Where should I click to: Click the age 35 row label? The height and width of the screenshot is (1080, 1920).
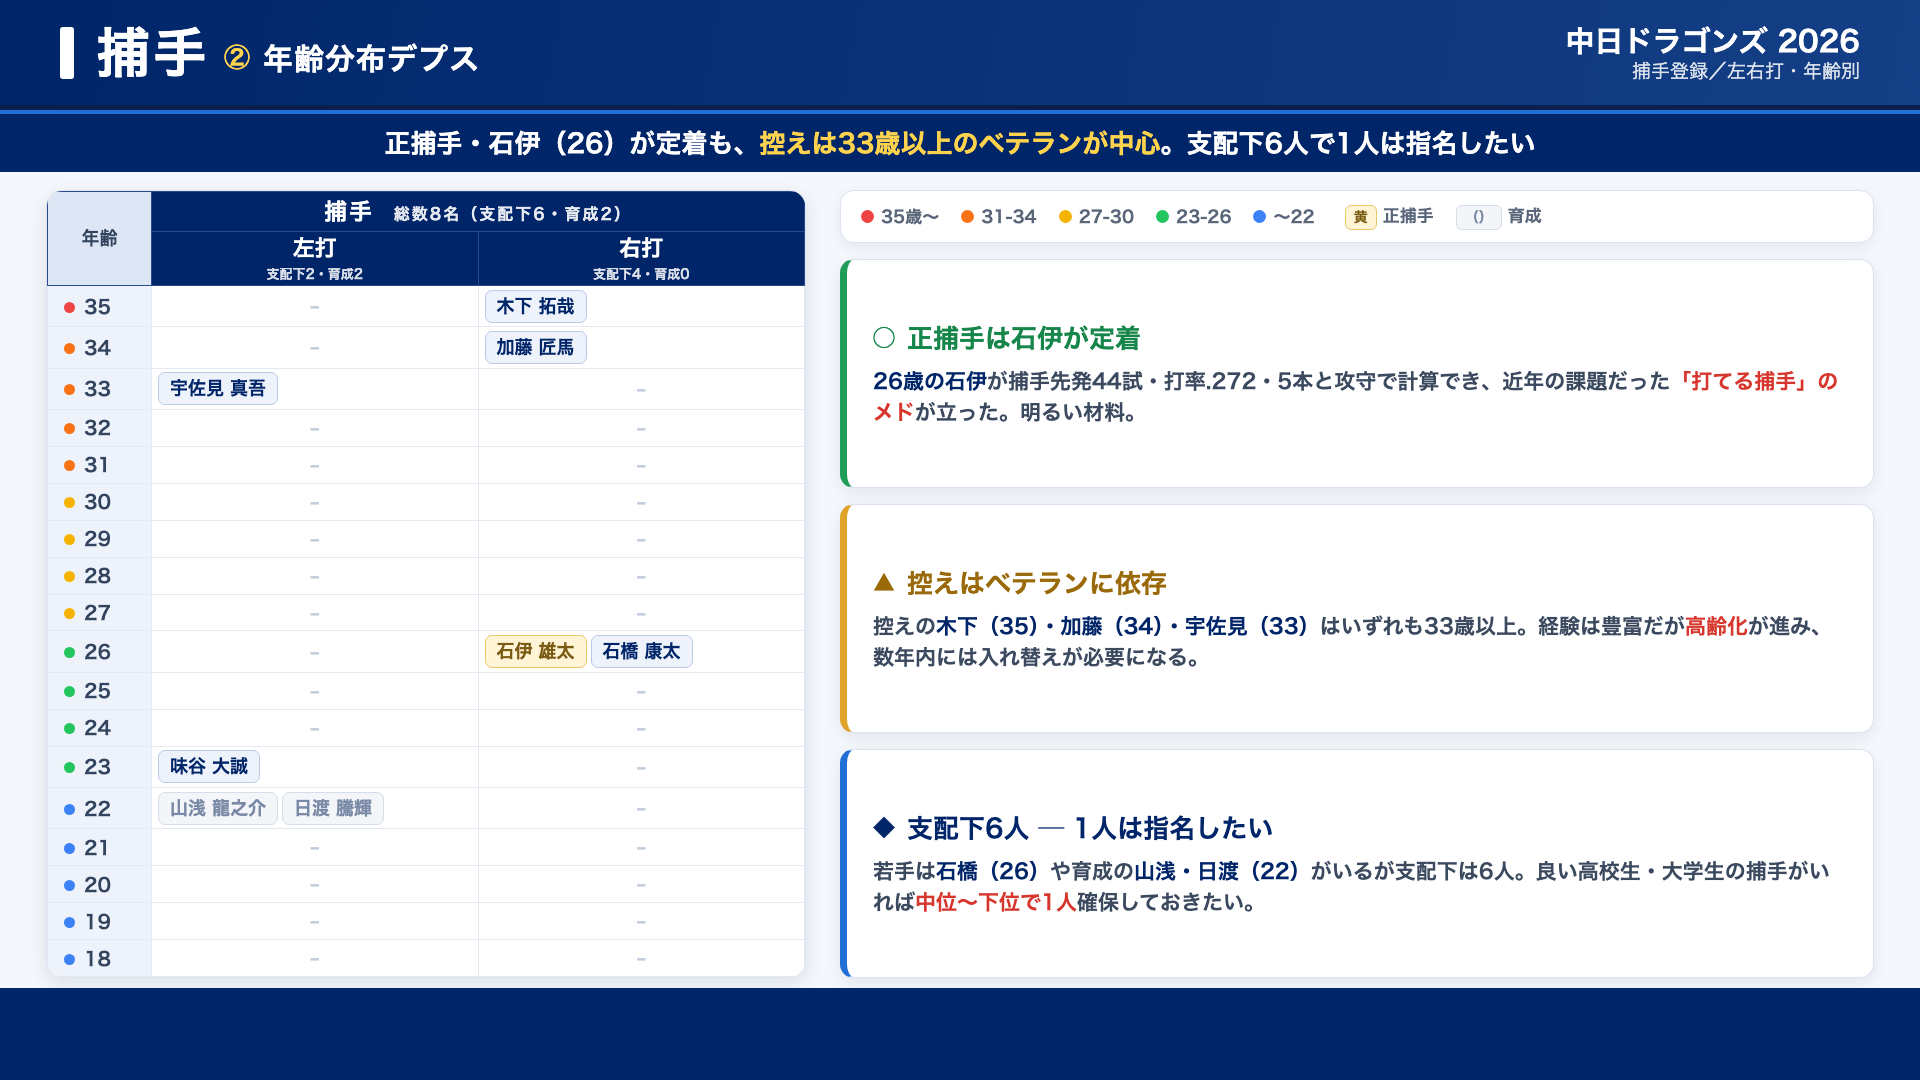(x=97, y=307)
